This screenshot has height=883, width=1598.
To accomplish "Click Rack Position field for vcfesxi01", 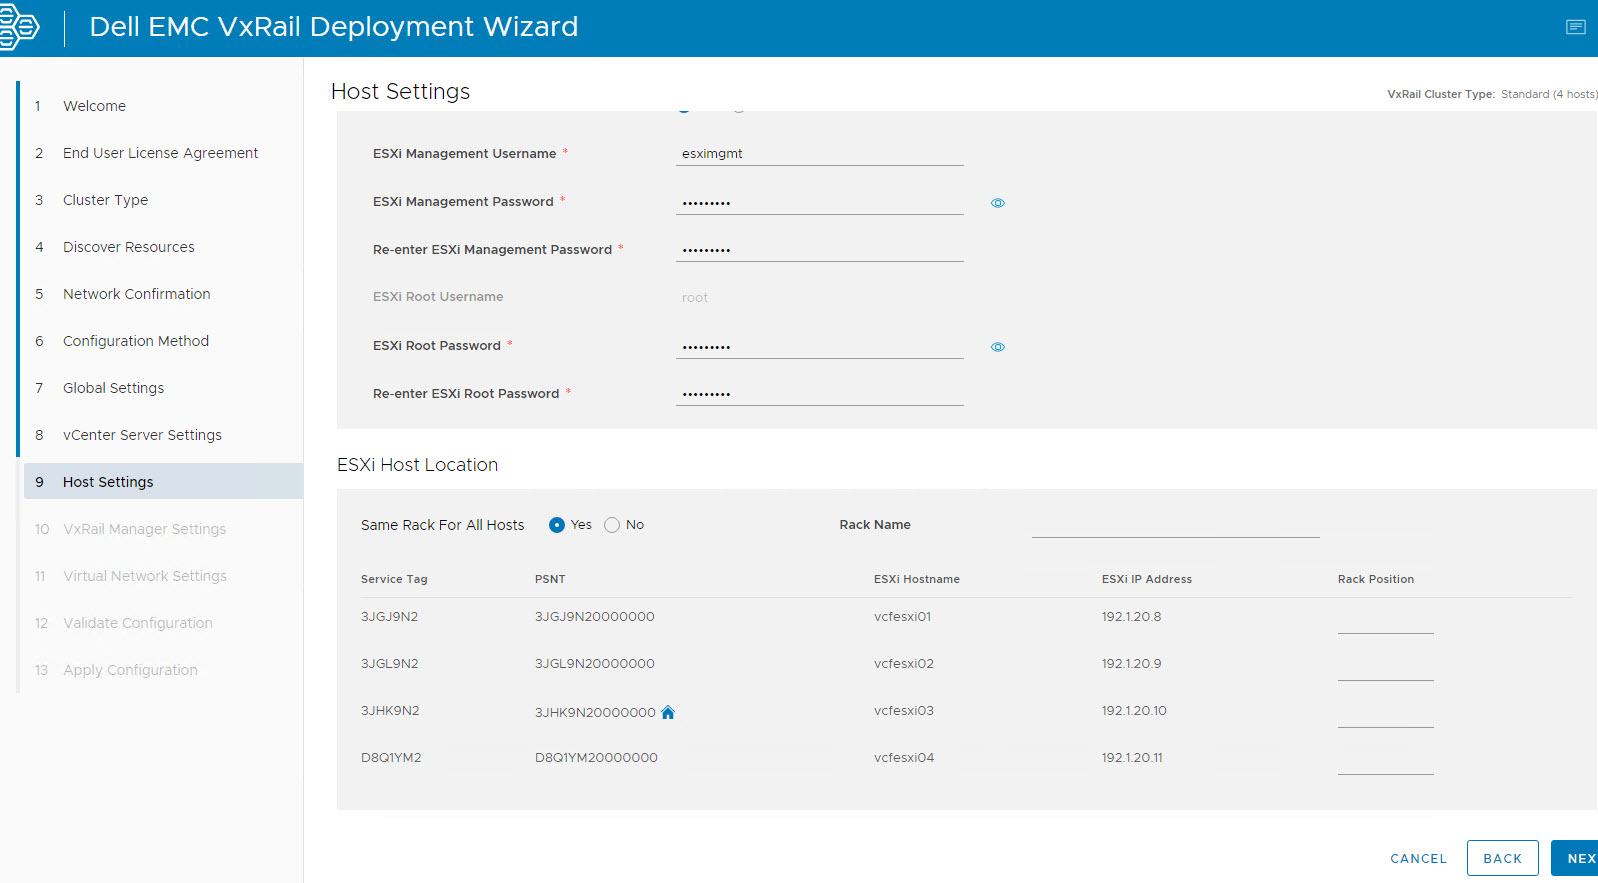I will pos(1385,621).
